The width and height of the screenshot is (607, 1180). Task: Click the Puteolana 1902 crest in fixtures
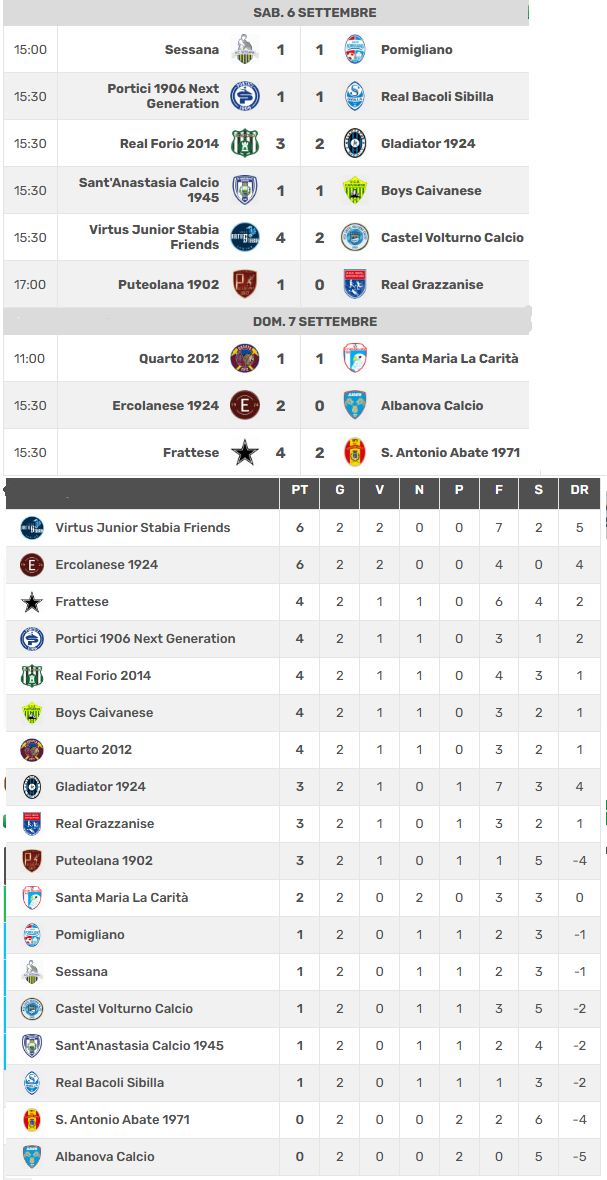pos(244,284)
